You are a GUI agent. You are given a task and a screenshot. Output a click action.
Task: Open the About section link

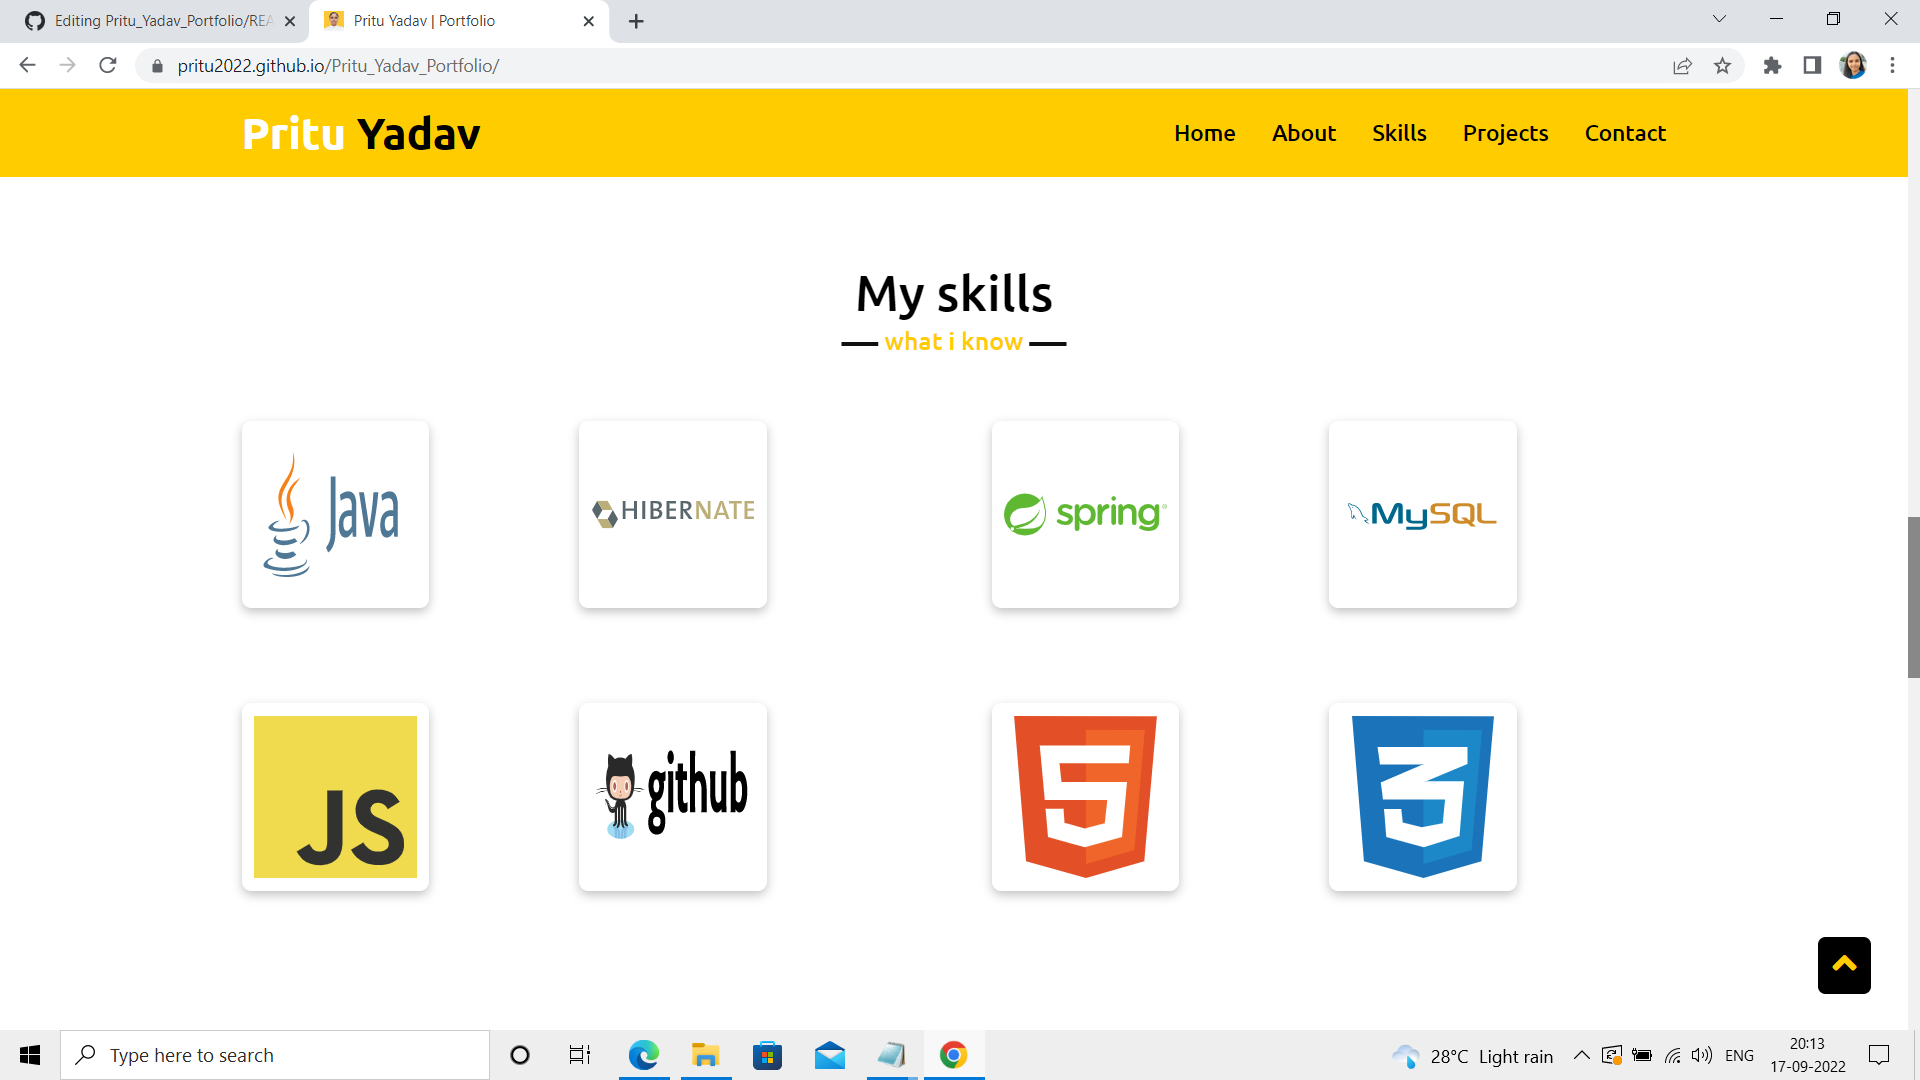pos(1304,133)
